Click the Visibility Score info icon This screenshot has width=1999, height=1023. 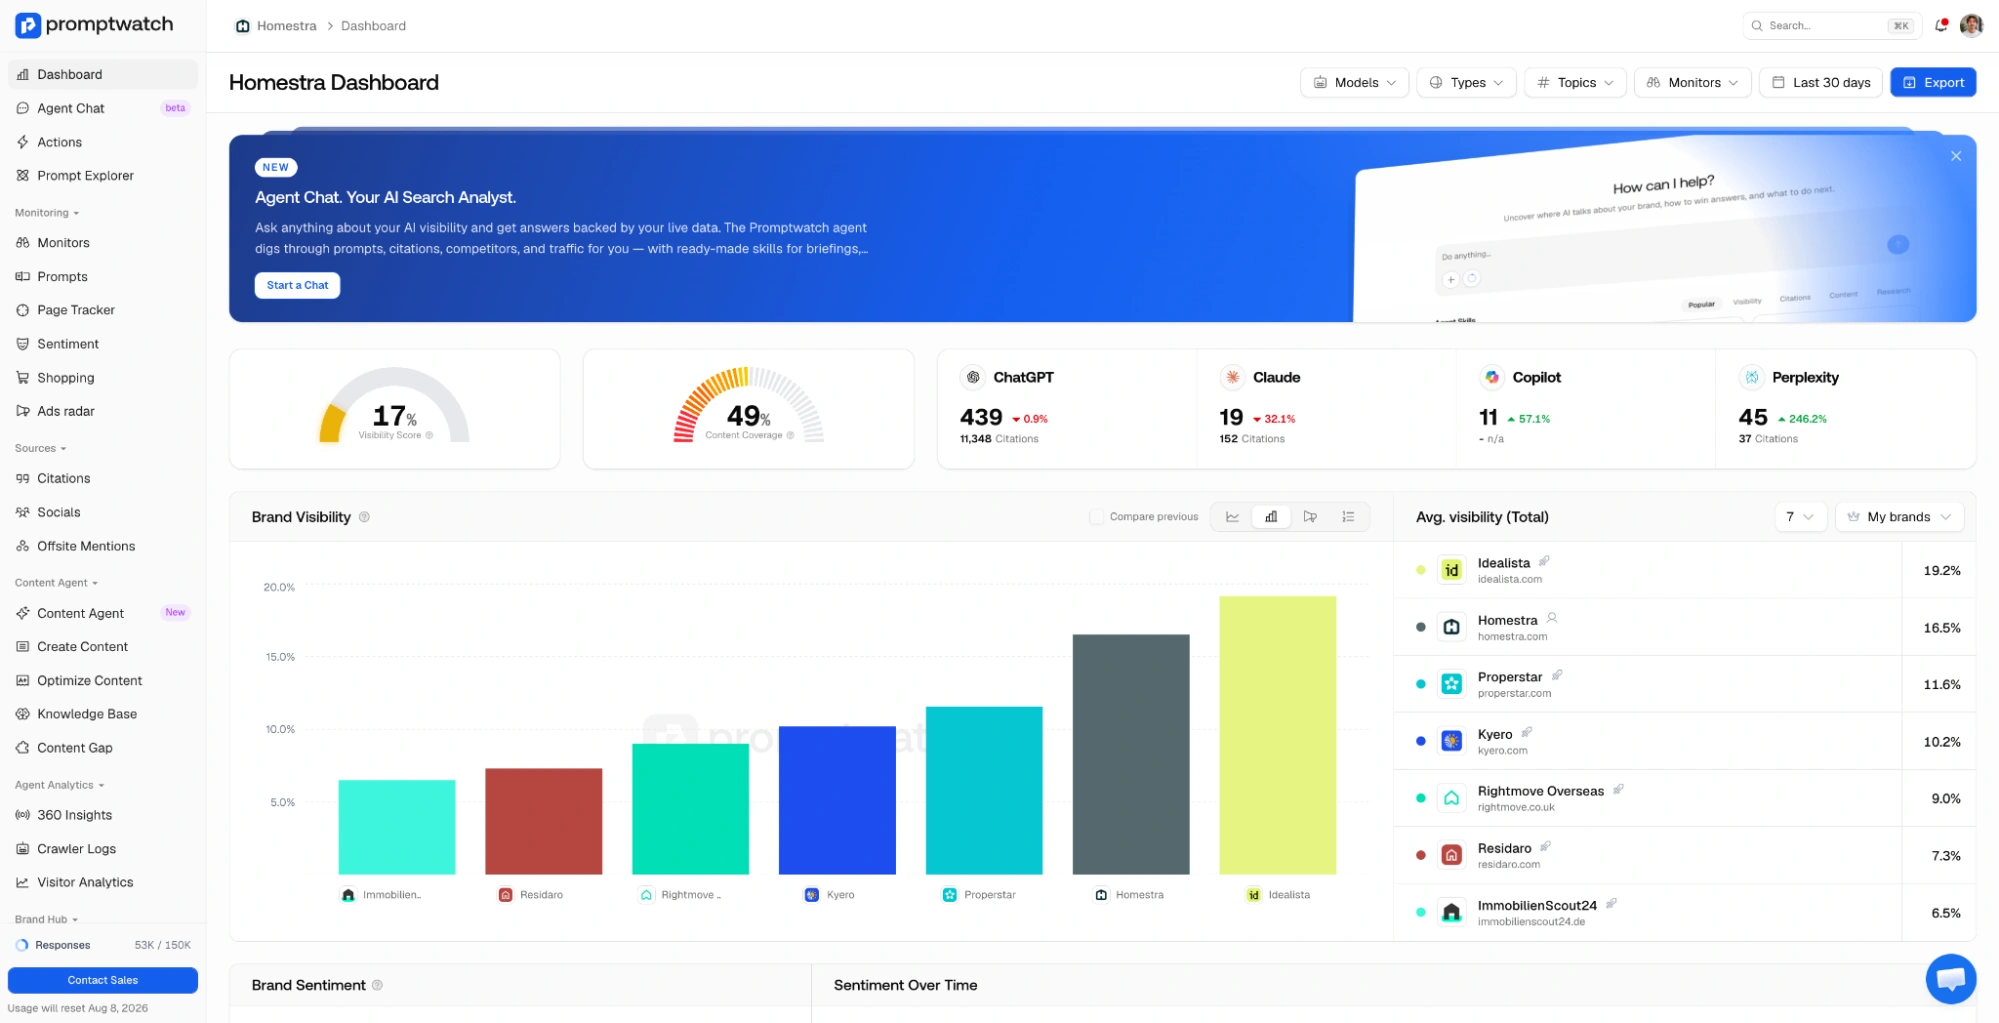(429, 435)
